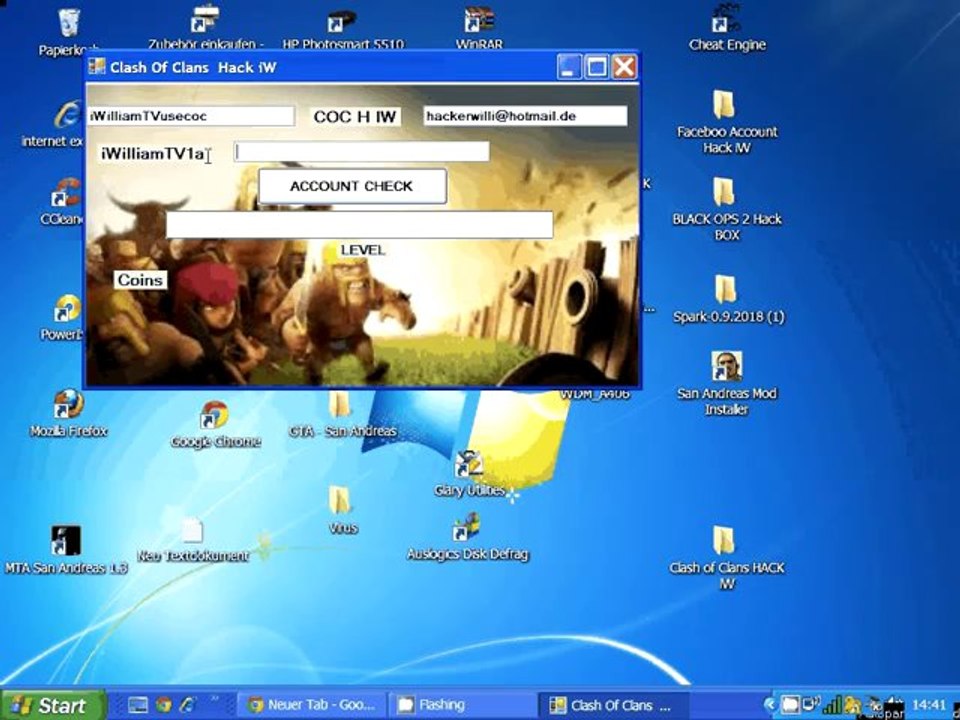Open the Virus folder on desktop
960x720 pixels.
coord(339,501)
